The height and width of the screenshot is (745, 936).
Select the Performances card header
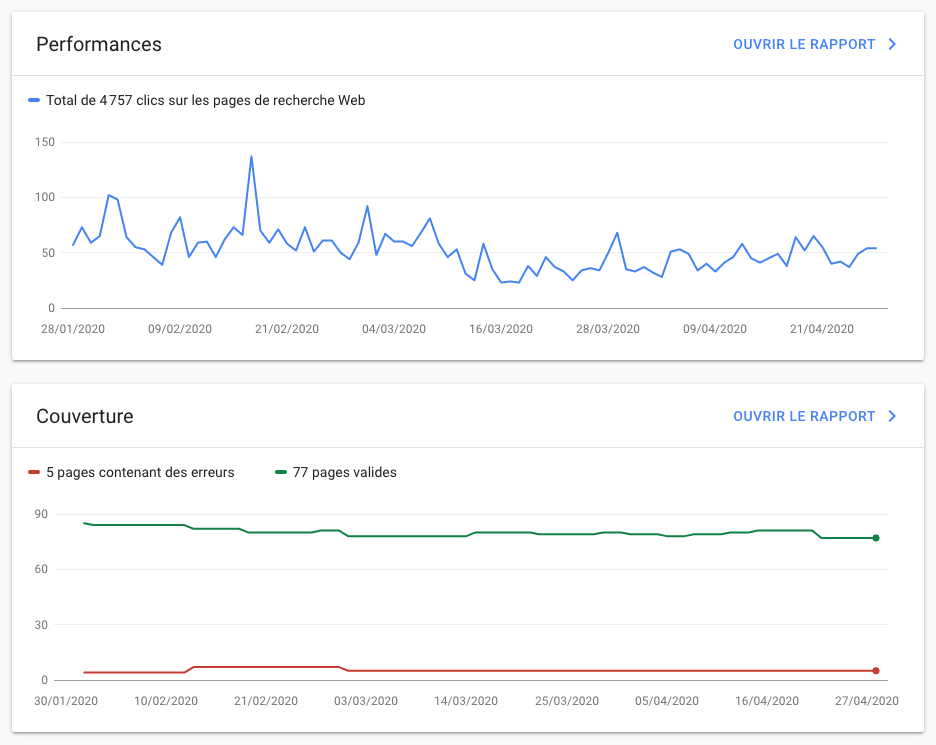[x=98, y=45]
